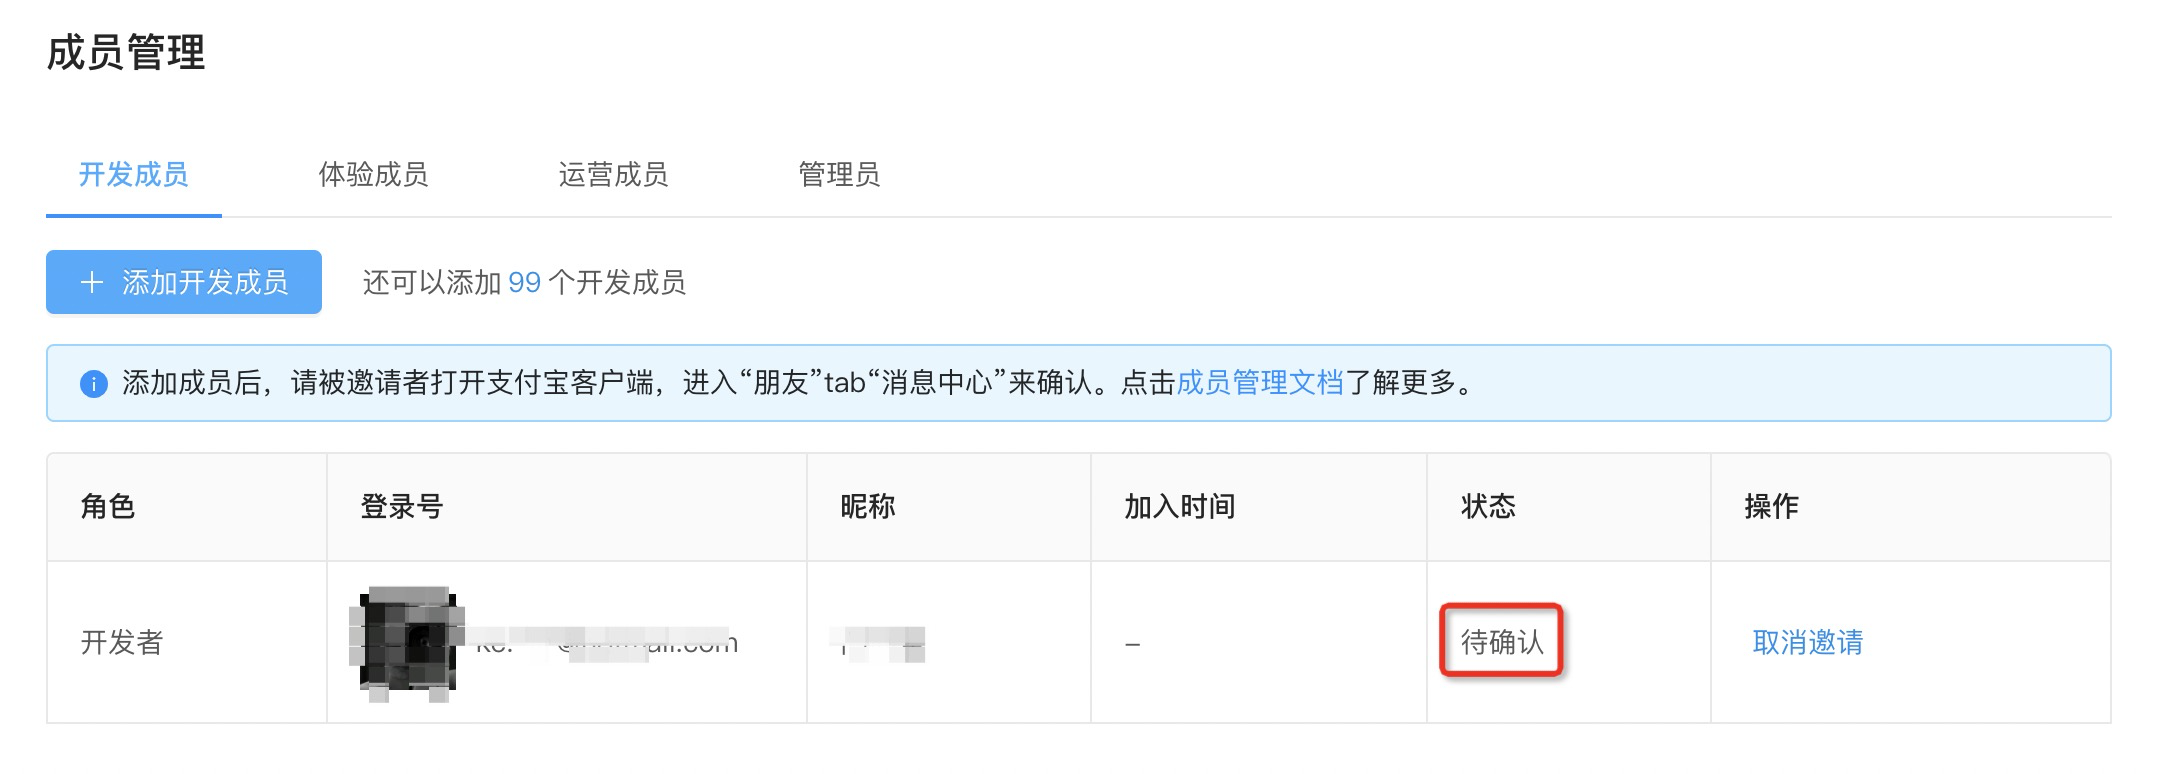Screen dimensions: 2166x774
Task: Switch to the 开发成员 tab
Action: pos(133,175)
